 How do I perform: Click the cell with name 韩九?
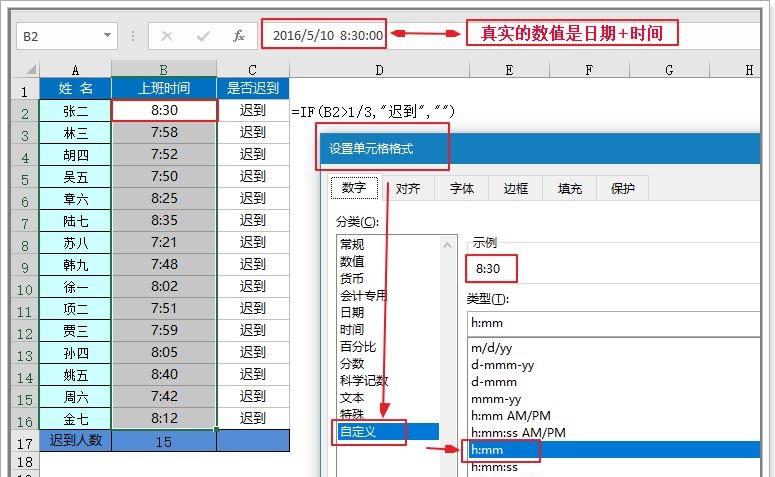75,265
